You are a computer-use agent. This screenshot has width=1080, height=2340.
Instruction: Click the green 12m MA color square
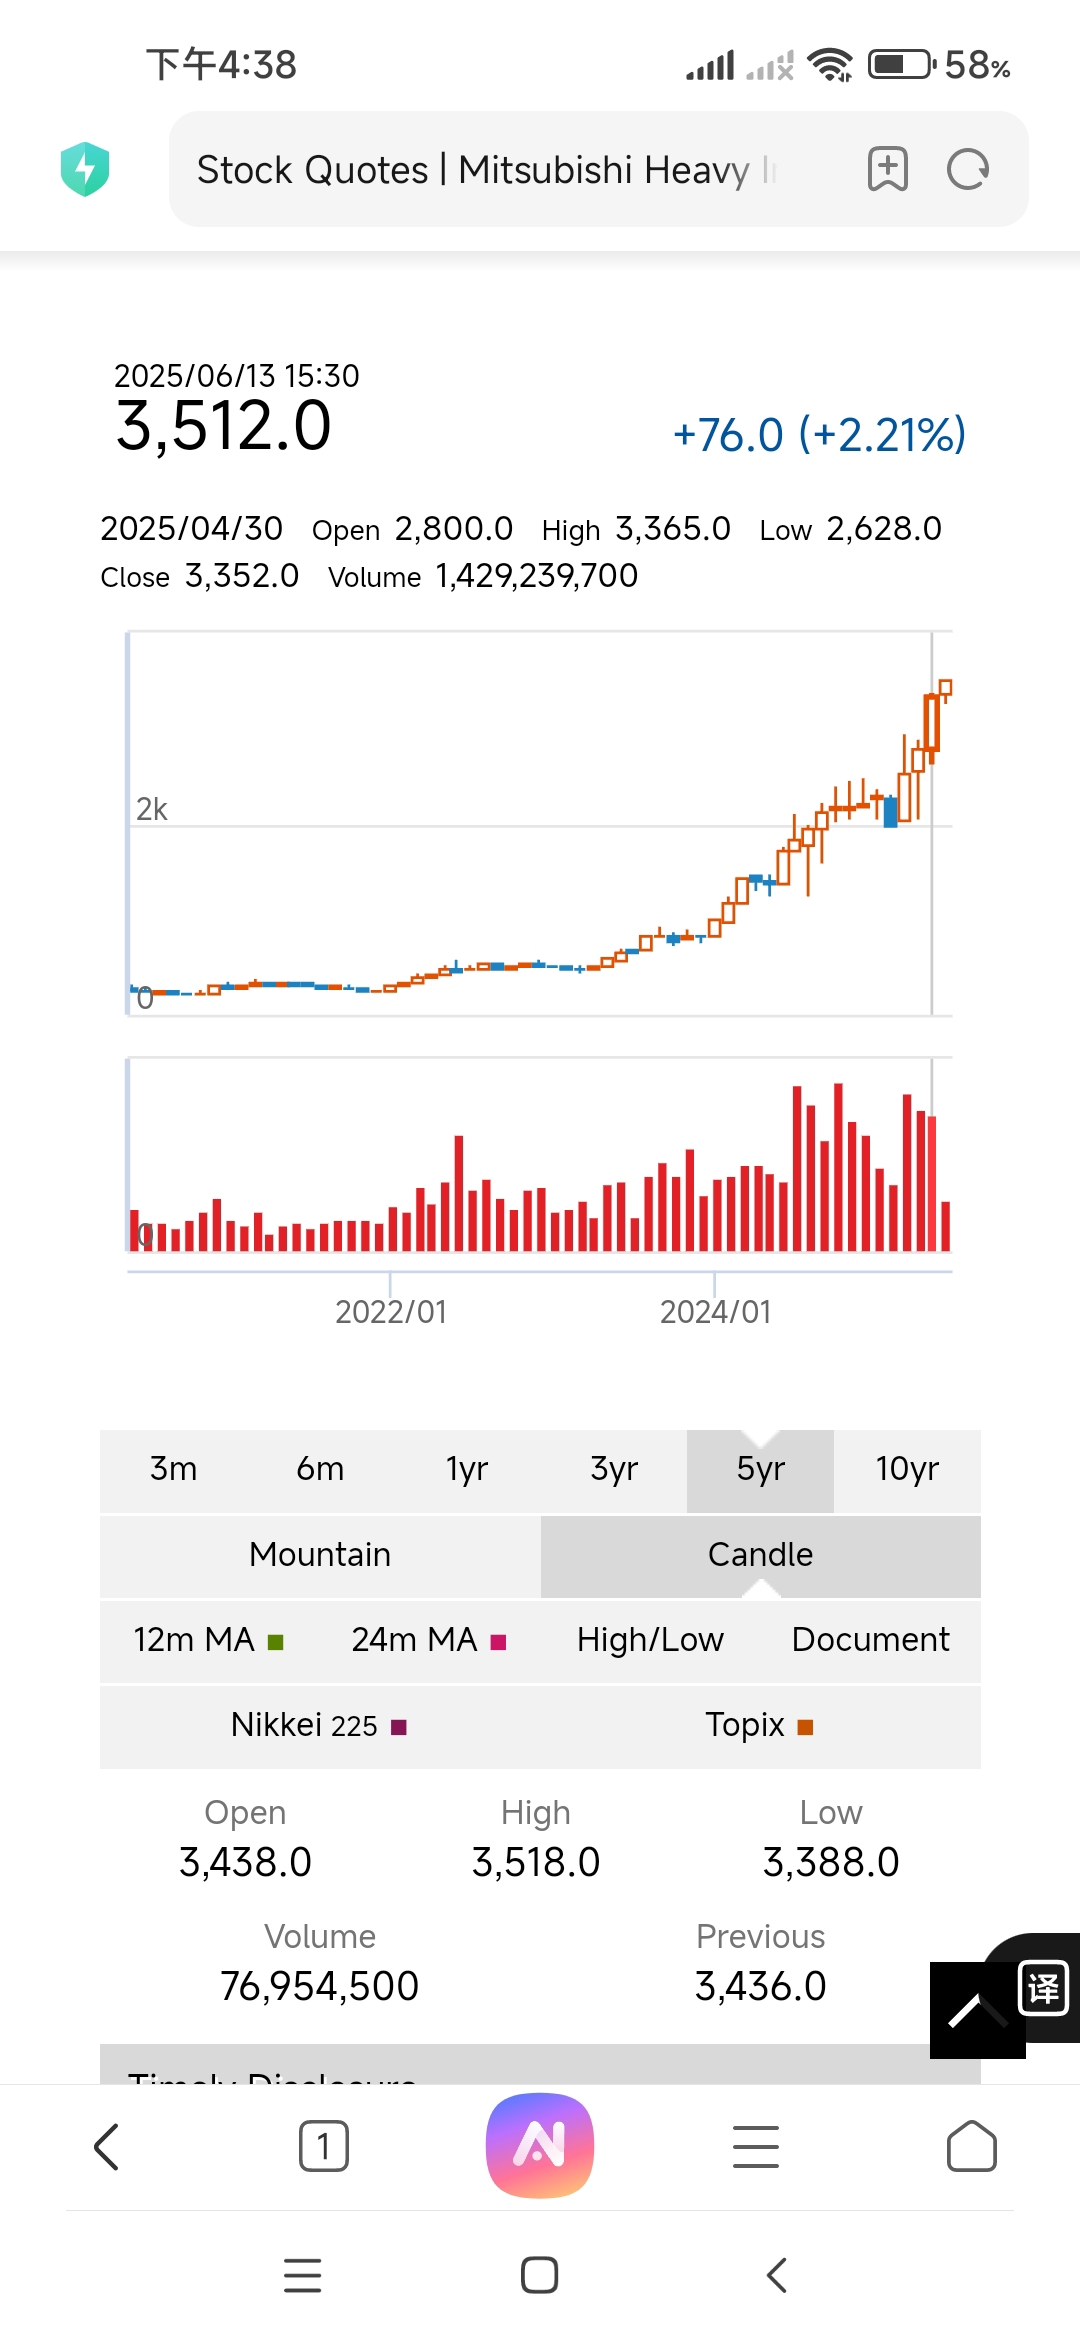pyautogui.click(x=276, y=1642)
